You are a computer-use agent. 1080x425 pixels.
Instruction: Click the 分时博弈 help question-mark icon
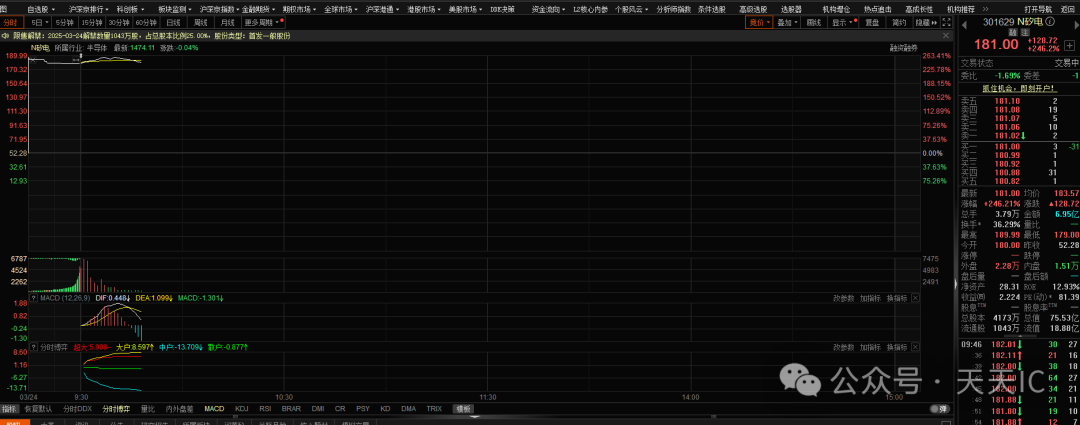[x=33, y=348]
